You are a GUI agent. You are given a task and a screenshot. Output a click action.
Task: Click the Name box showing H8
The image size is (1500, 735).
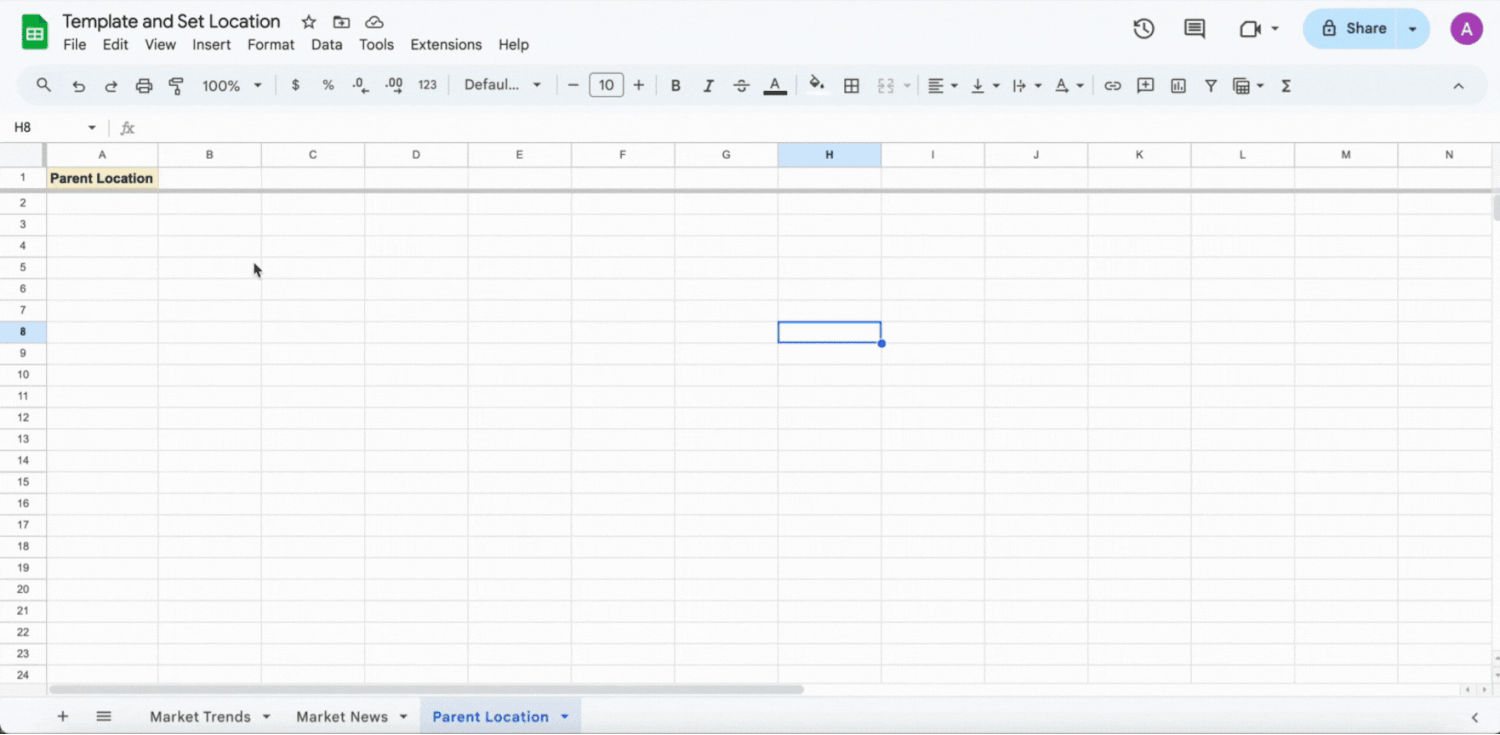(55, 128)
